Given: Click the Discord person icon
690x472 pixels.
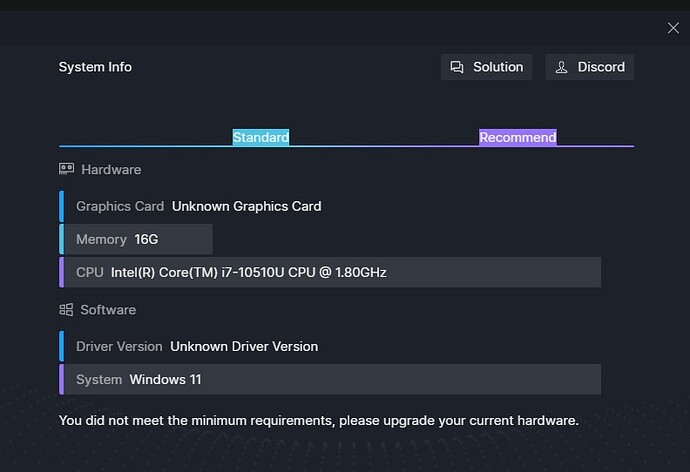Looking at the screenshot, I should (562, 67).
